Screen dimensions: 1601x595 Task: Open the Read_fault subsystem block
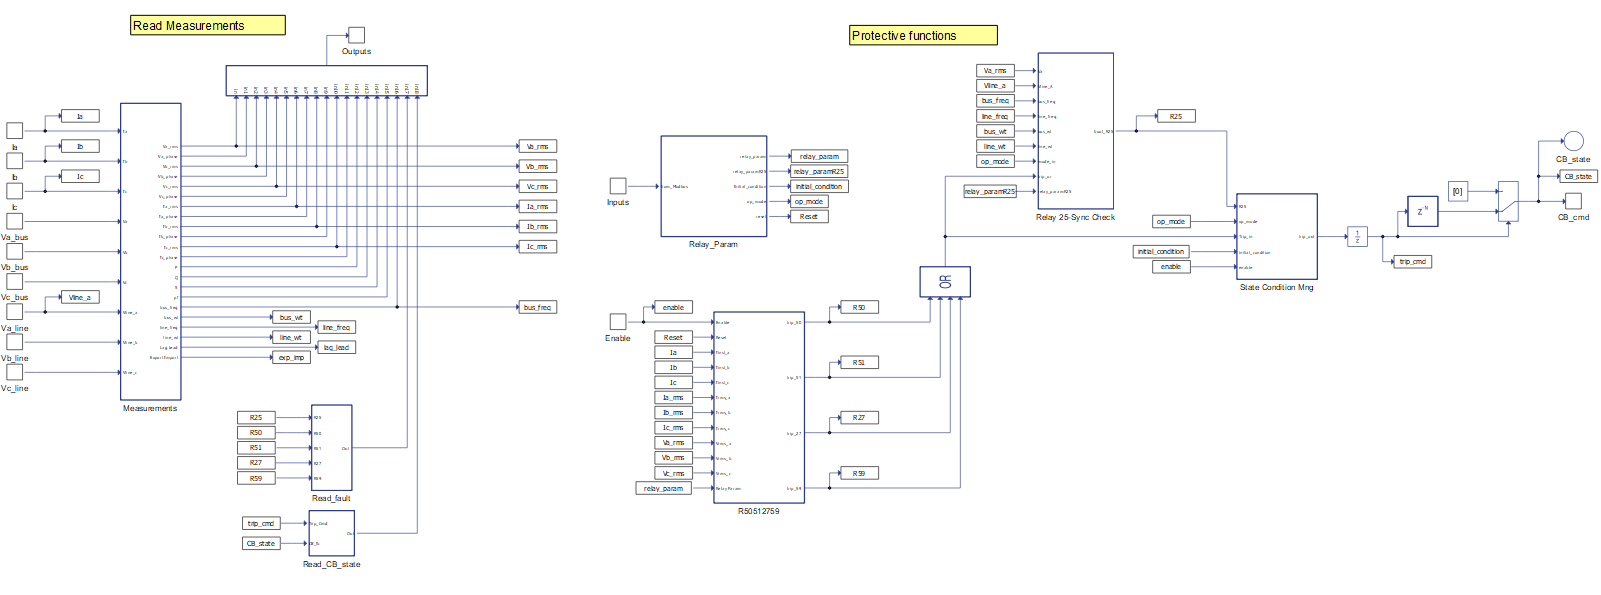point(331,447)
